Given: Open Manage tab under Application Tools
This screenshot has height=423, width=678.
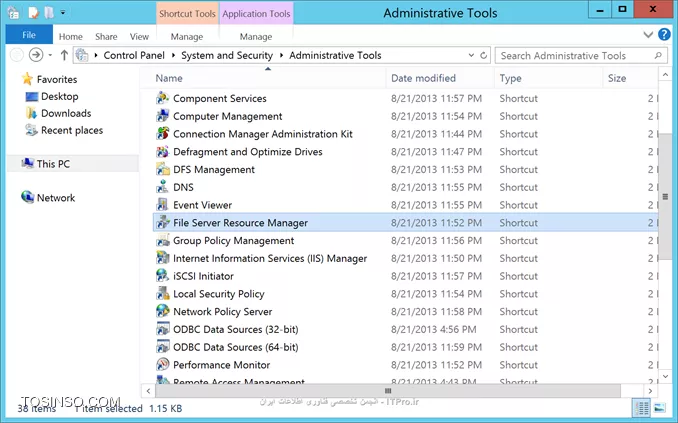Looking at the screenshot, I should (256, 37).
